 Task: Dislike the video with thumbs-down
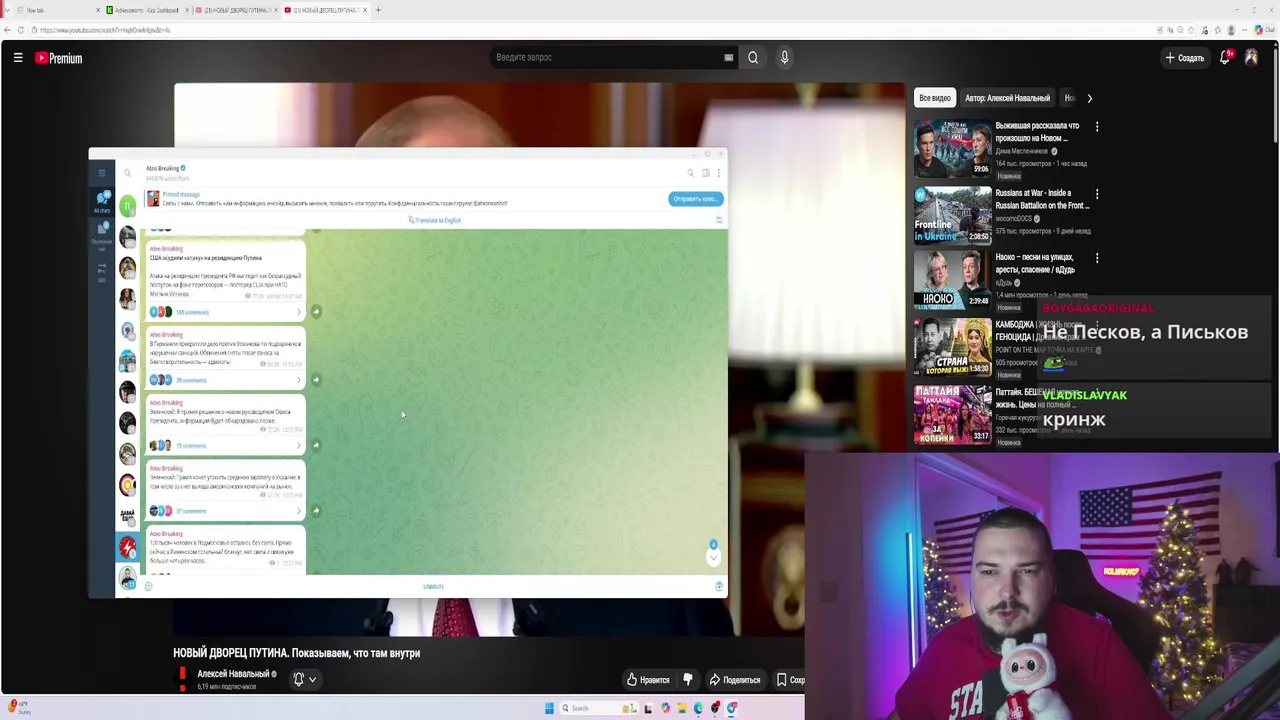coord(687,680)
